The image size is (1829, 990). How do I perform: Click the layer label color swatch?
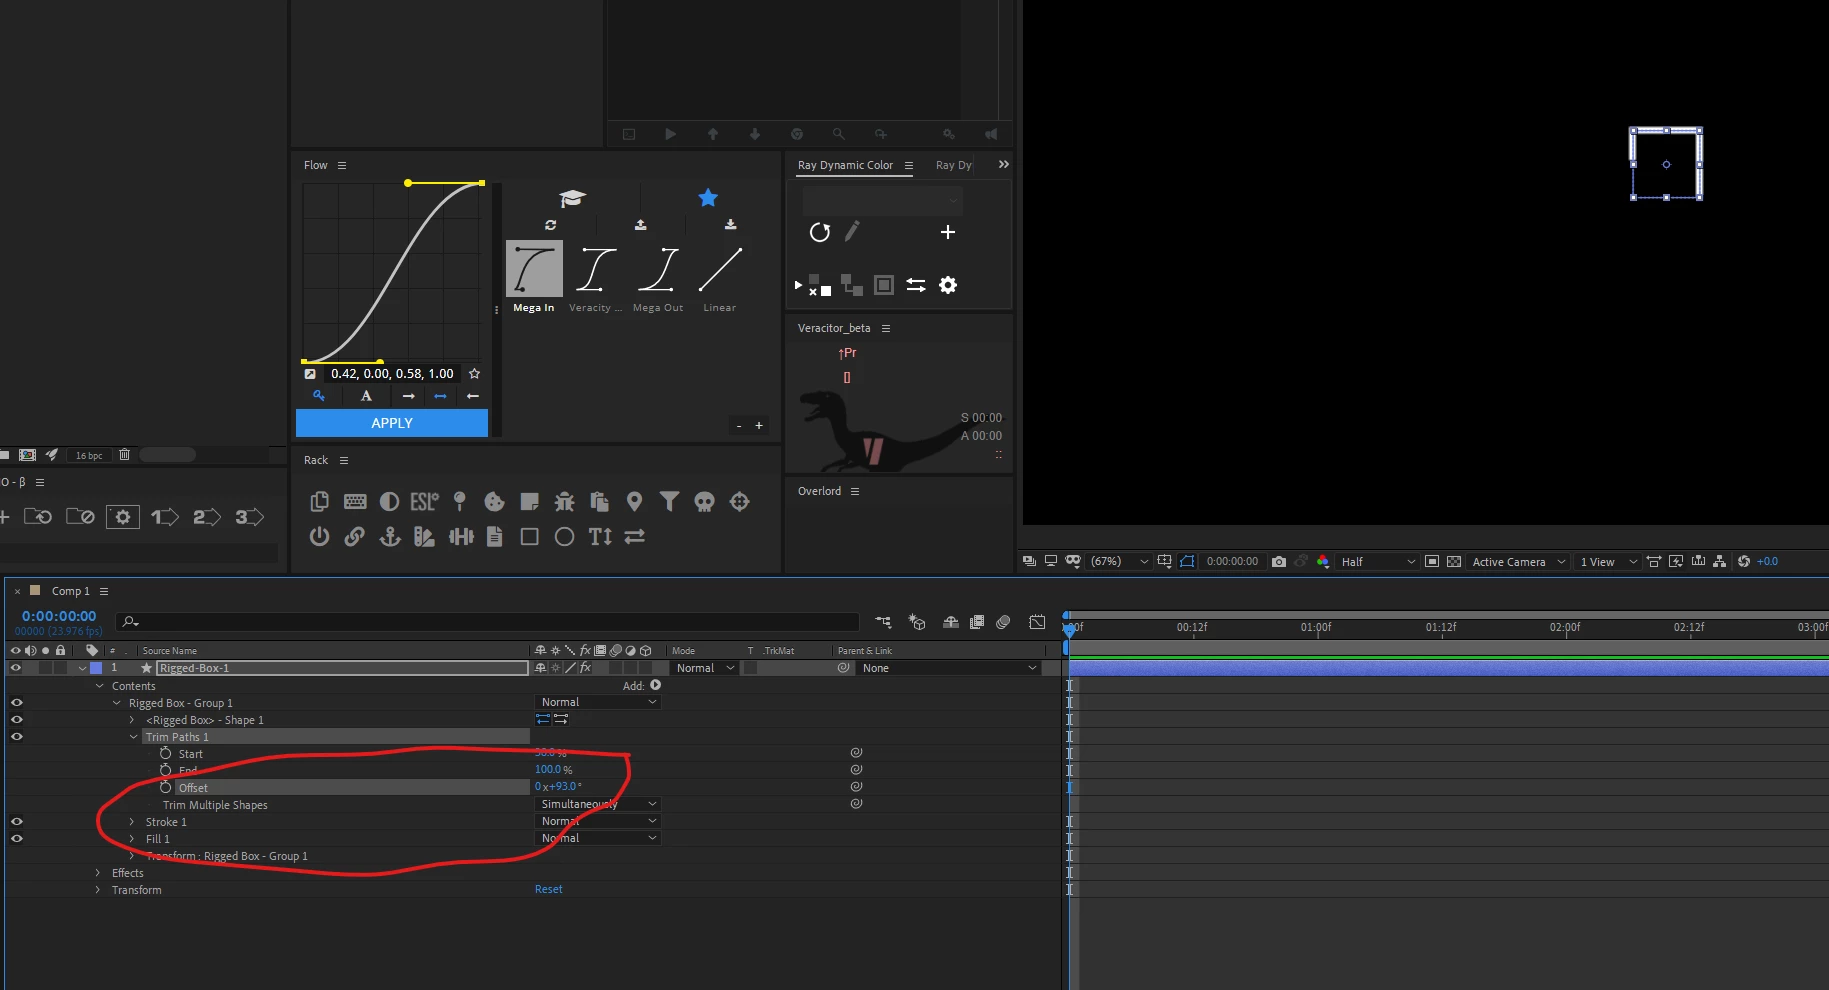pos(96,668)
